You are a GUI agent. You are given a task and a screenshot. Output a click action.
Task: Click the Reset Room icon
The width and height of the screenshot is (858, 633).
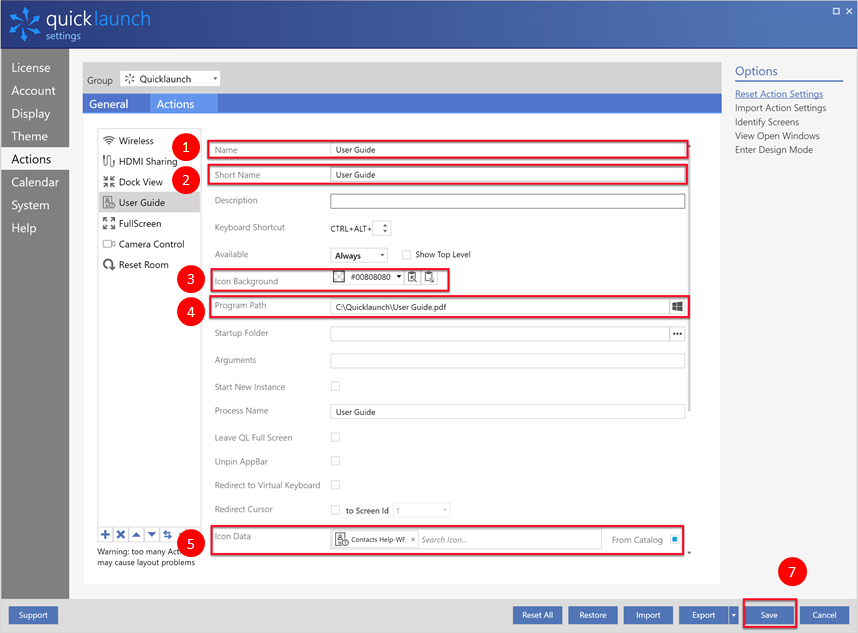(109, 265)
